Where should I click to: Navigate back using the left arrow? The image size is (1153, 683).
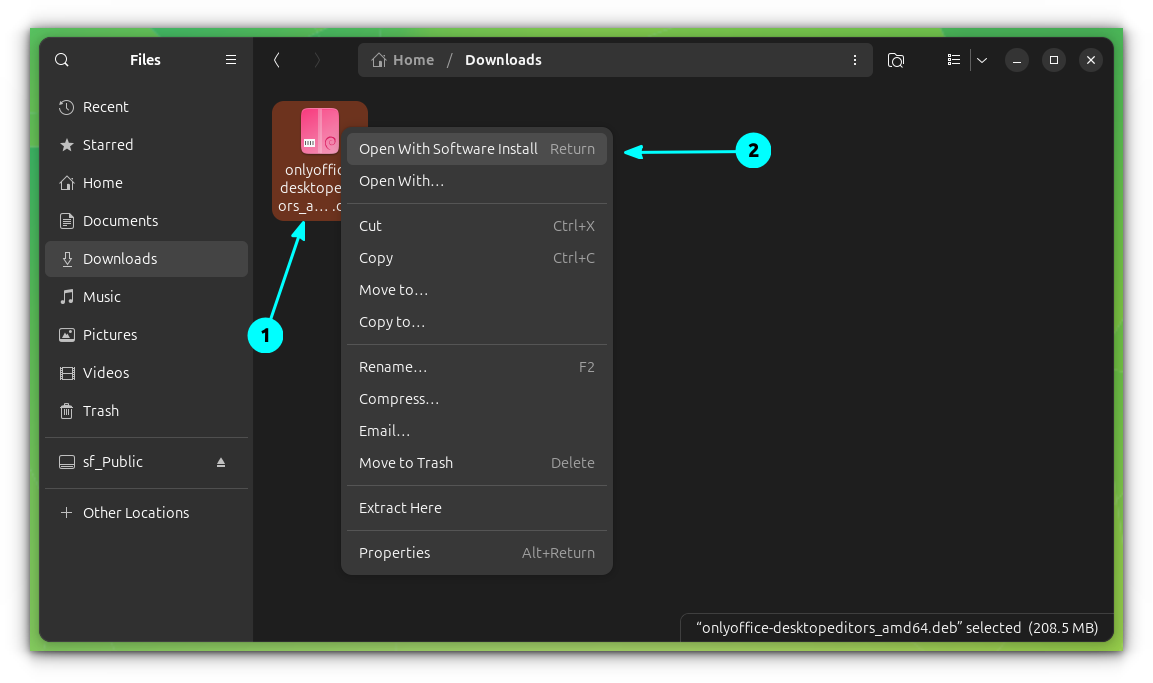click(x=277, y=60)
